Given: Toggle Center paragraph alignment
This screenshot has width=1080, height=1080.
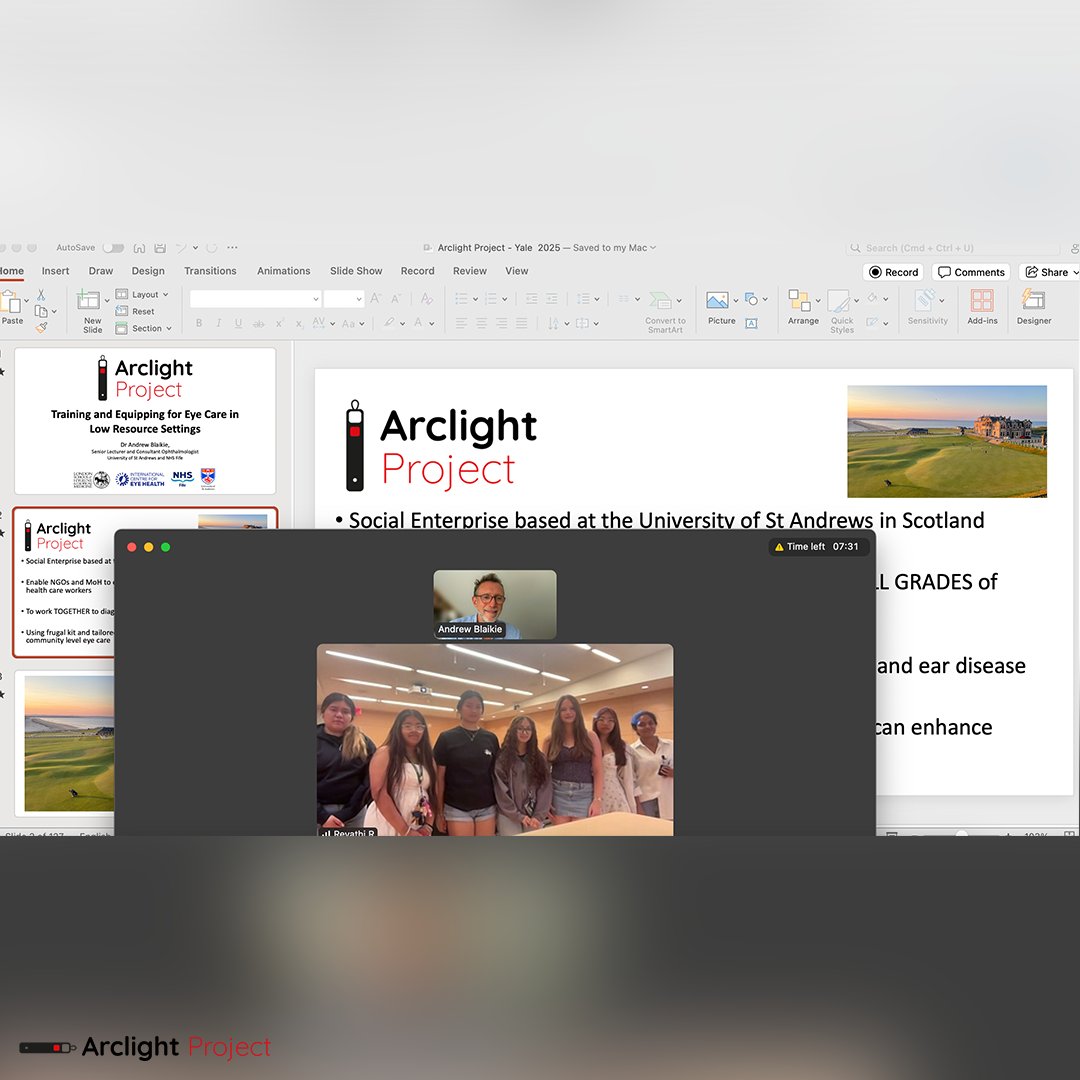Looking at the screenshot, I should point(481,323).
